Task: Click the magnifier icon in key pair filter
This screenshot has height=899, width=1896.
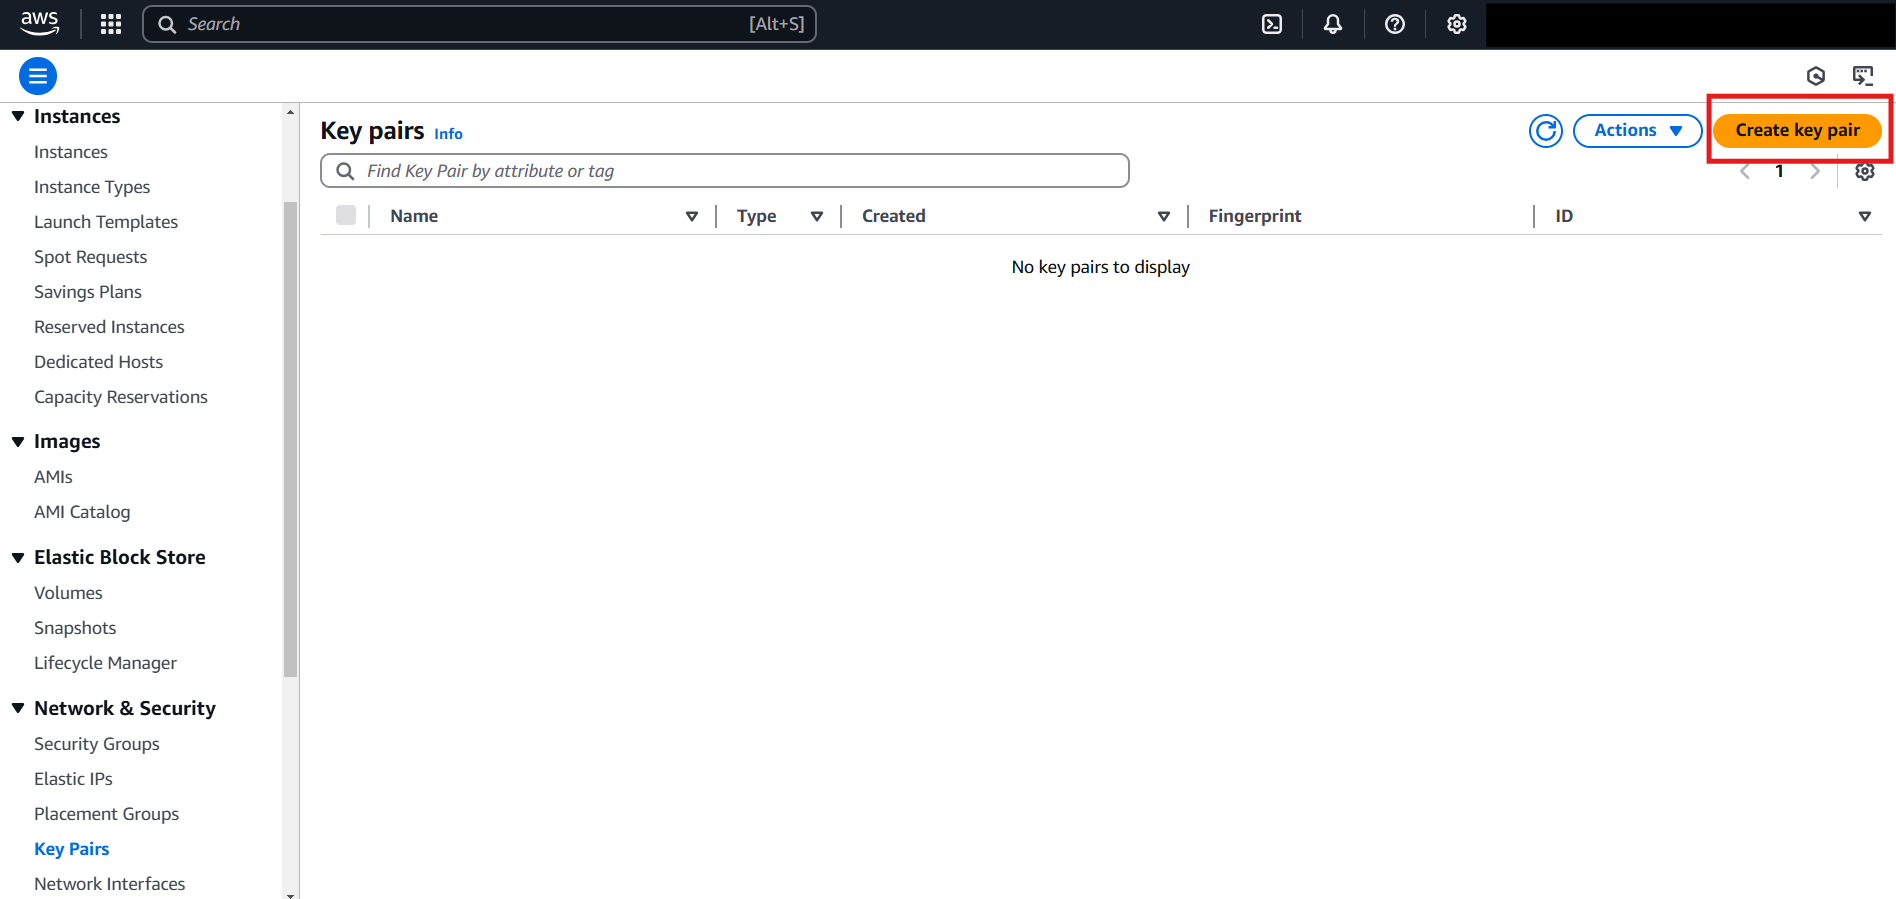Action: click(345, 171)
